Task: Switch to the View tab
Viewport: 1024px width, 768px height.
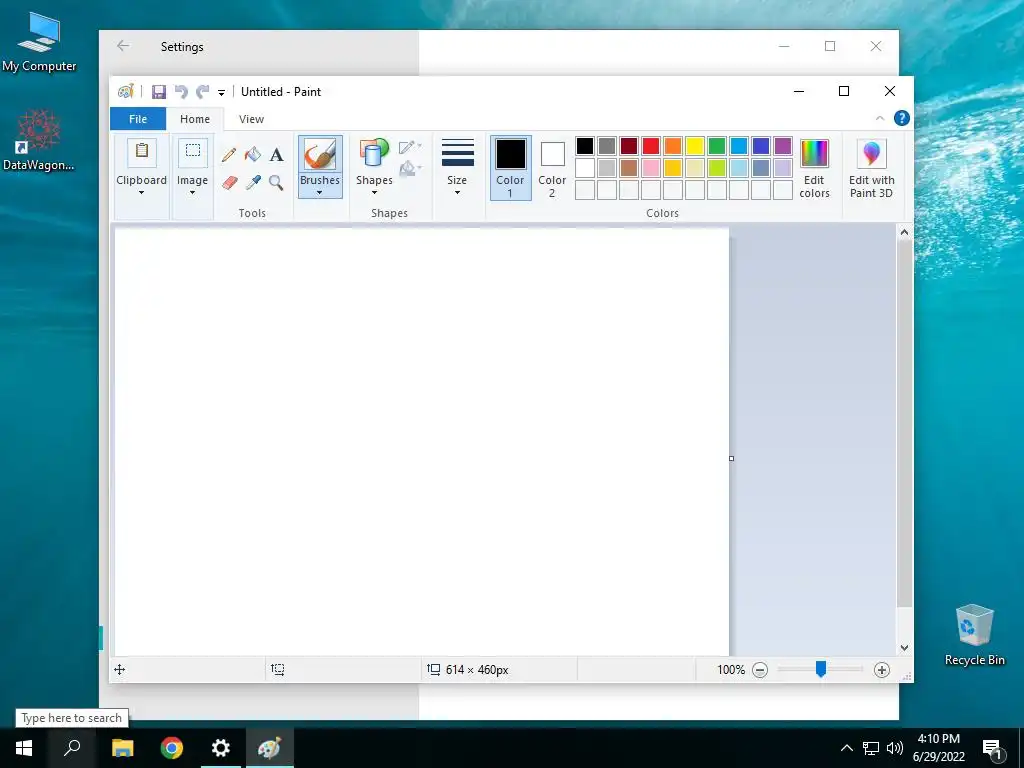Action: click(x=251, y=119)
